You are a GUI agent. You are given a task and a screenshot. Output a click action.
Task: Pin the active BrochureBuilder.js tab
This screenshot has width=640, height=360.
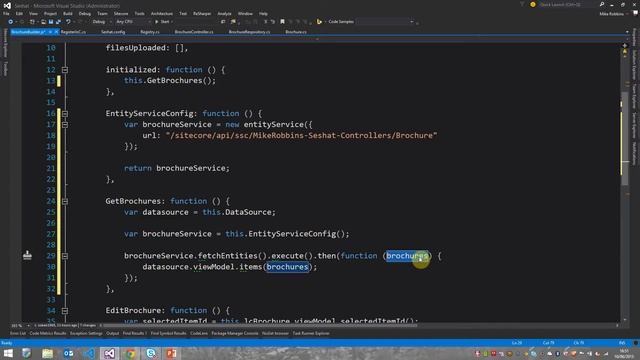(x=50, y=32)
